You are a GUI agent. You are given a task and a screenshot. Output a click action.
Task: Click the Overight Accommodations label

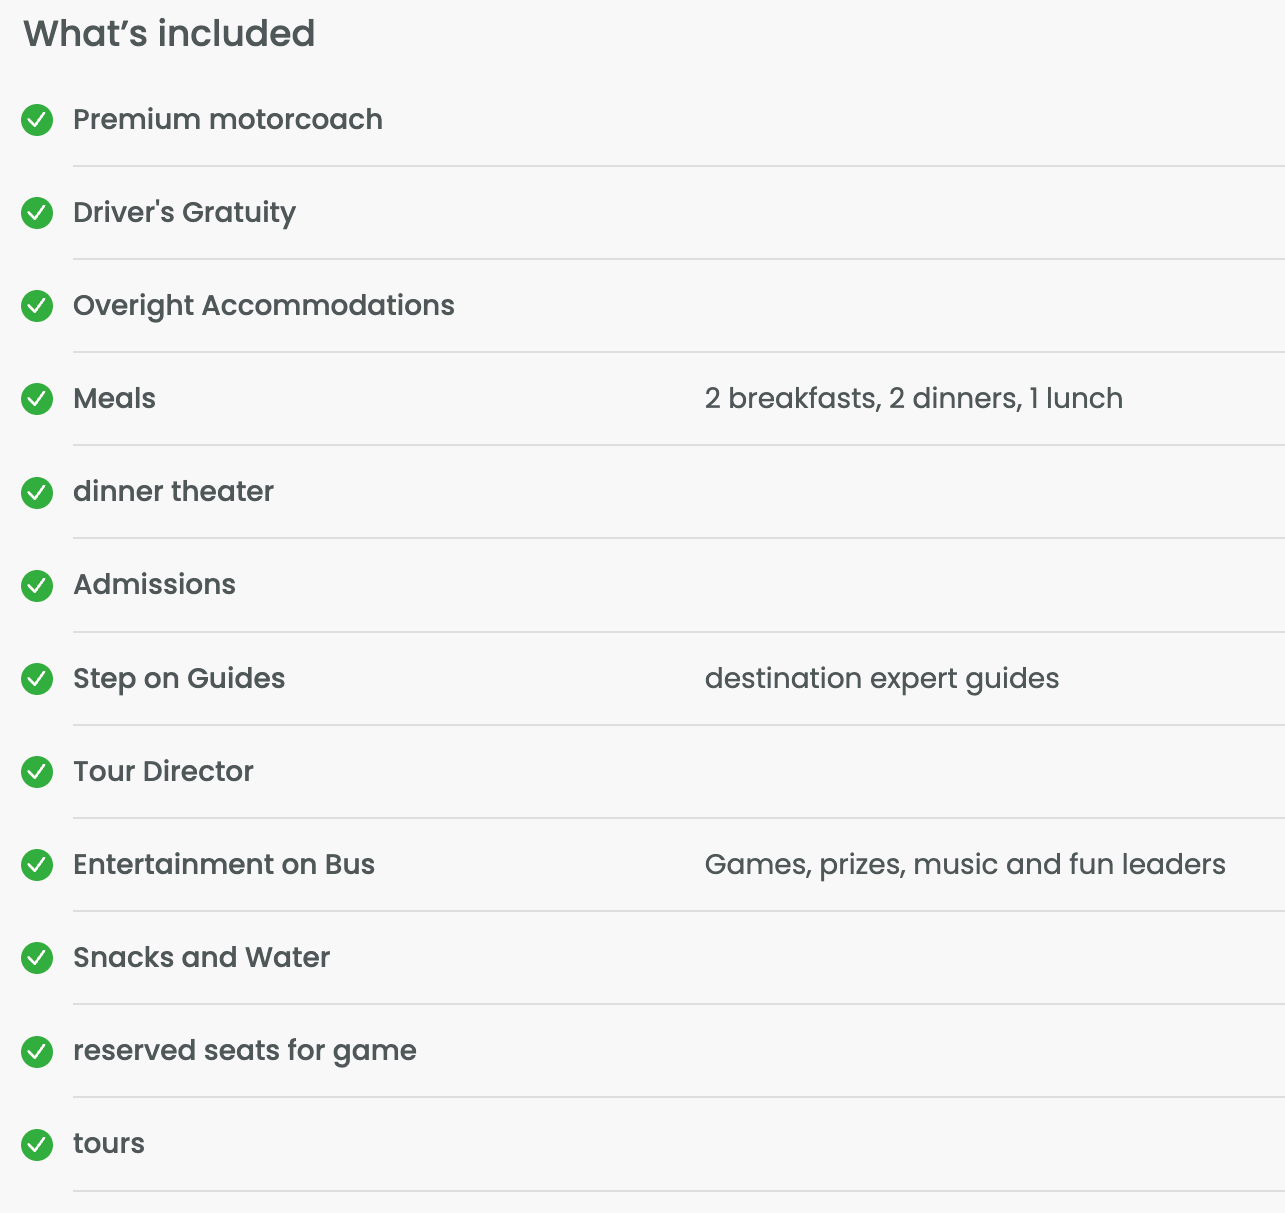(x=264, y=306)
